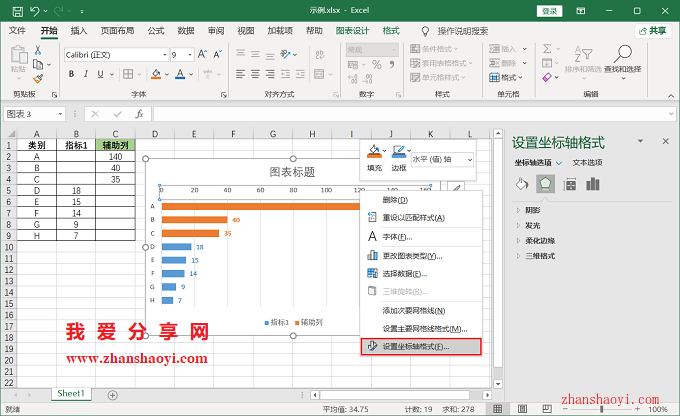
Task: Add a new sheet with plus button
Action: [113, 395]
